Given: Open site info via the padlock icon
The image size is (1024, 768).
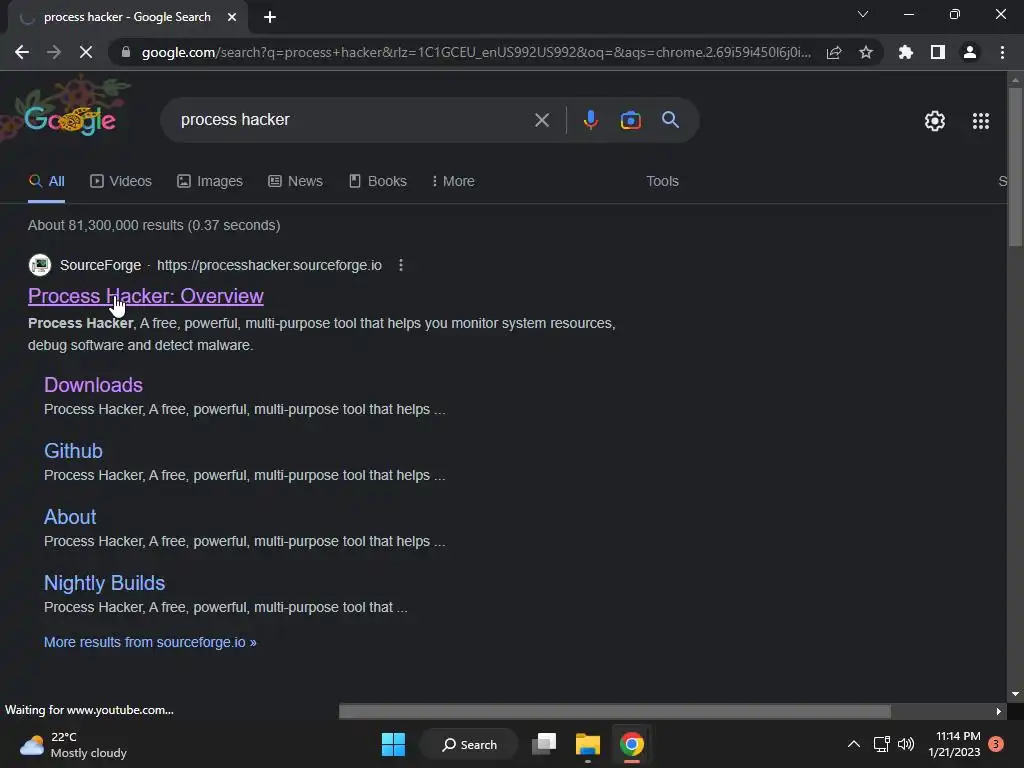Looking at the screenshot, I should click(x=125, y=52).
